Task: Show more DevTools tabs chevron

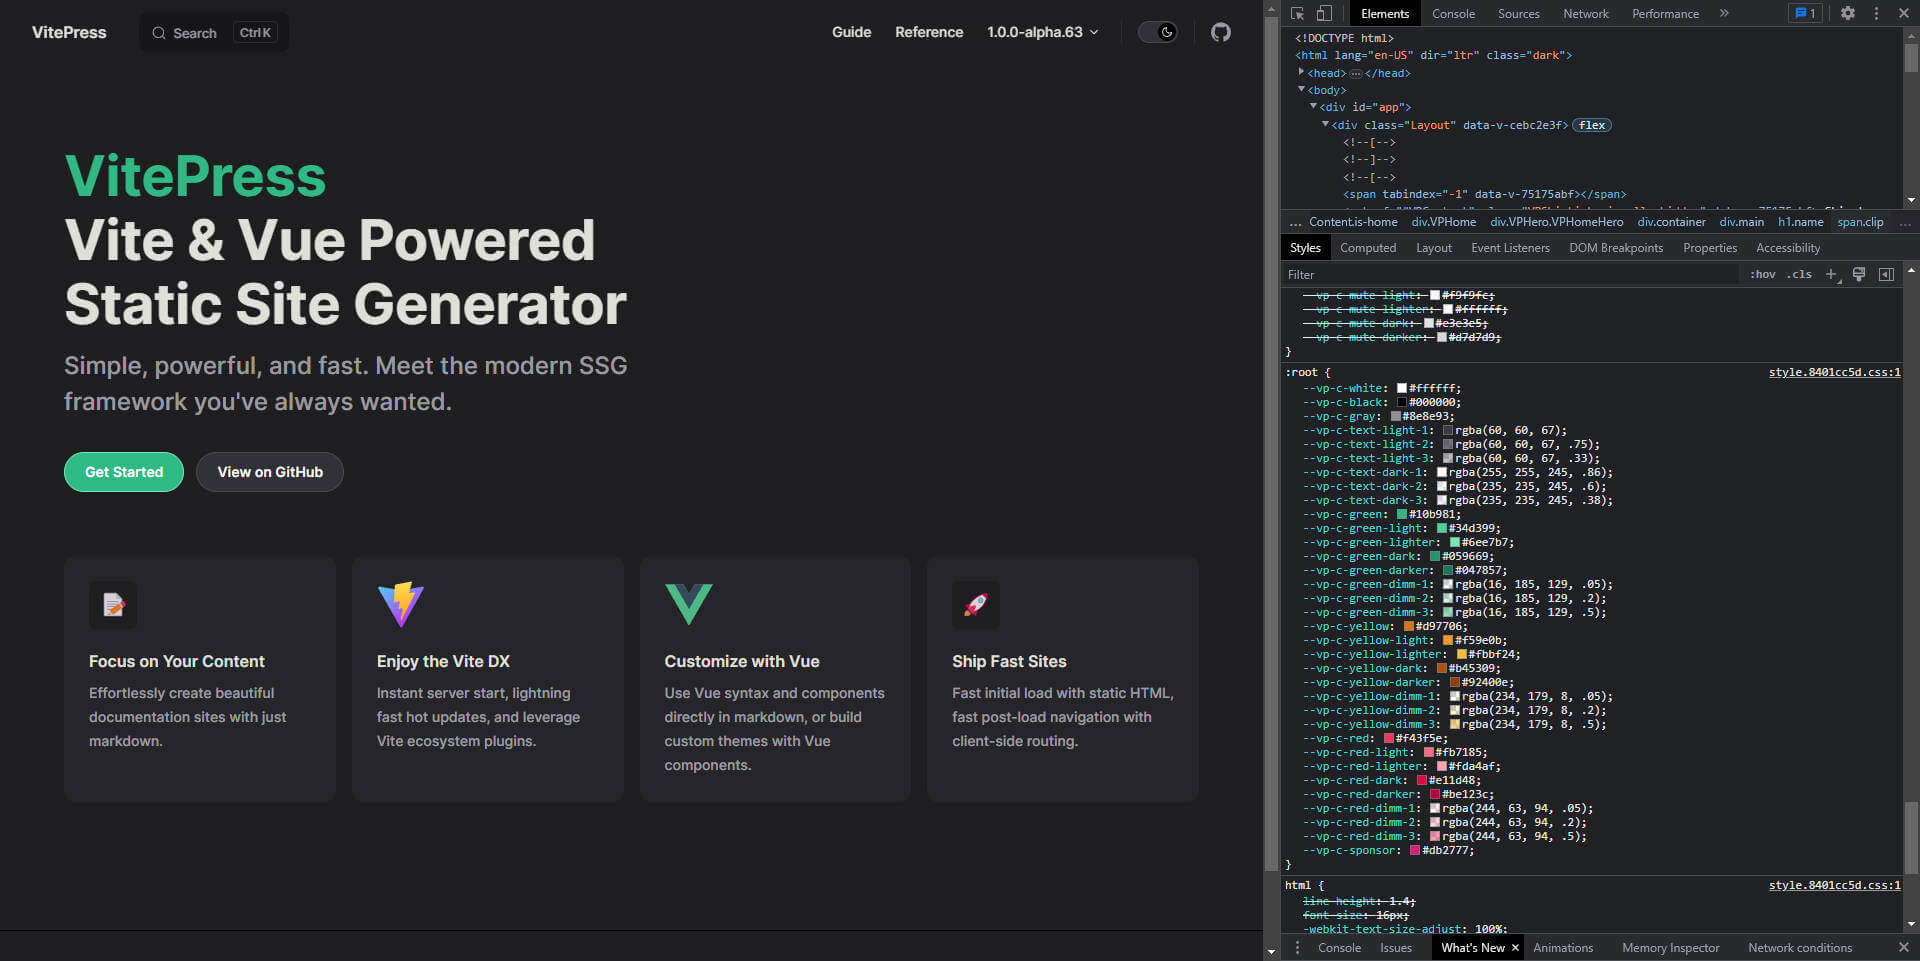Action: tap(1724, 13)
